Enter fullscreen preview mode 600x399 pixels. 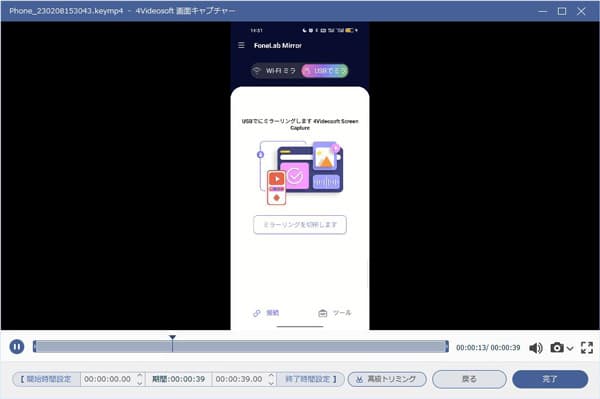coord(587,347)
